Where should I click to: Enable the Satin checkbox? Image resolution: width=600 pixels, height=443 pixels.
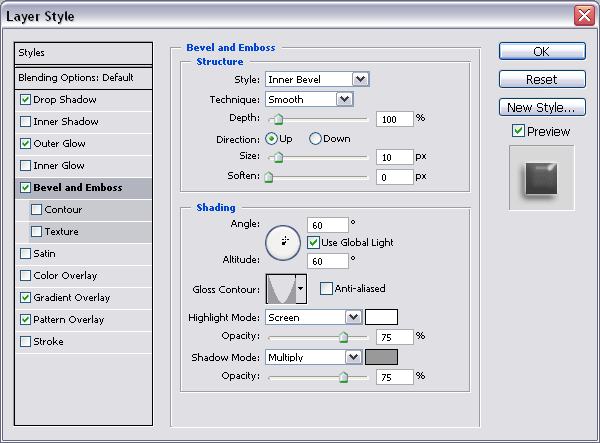coord(25,254)
